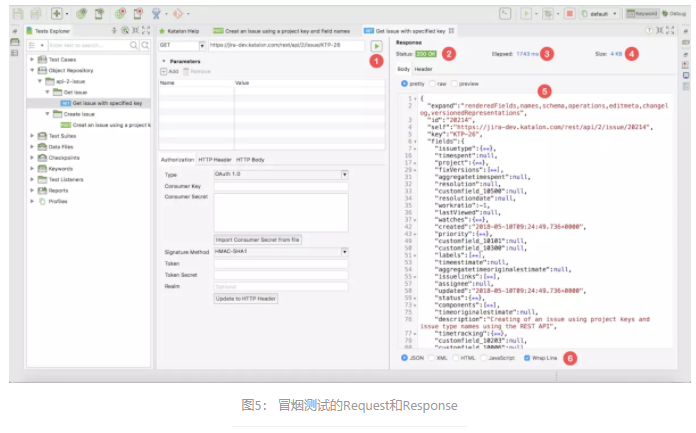Click the orange Git icon in toolbar
This screenshot has height=433, width=696.
(178, 14)
